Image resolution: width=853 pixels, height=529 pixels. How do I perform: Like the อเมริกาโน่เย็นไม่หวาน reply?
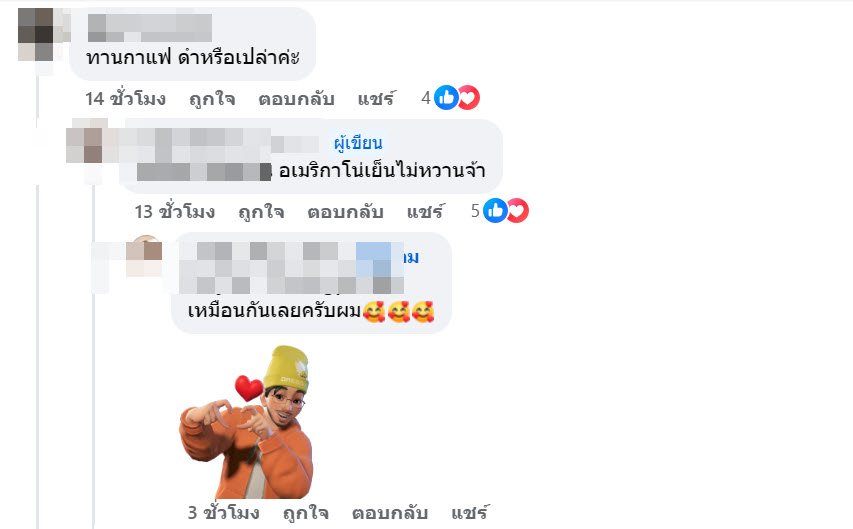tap(262, 212)
